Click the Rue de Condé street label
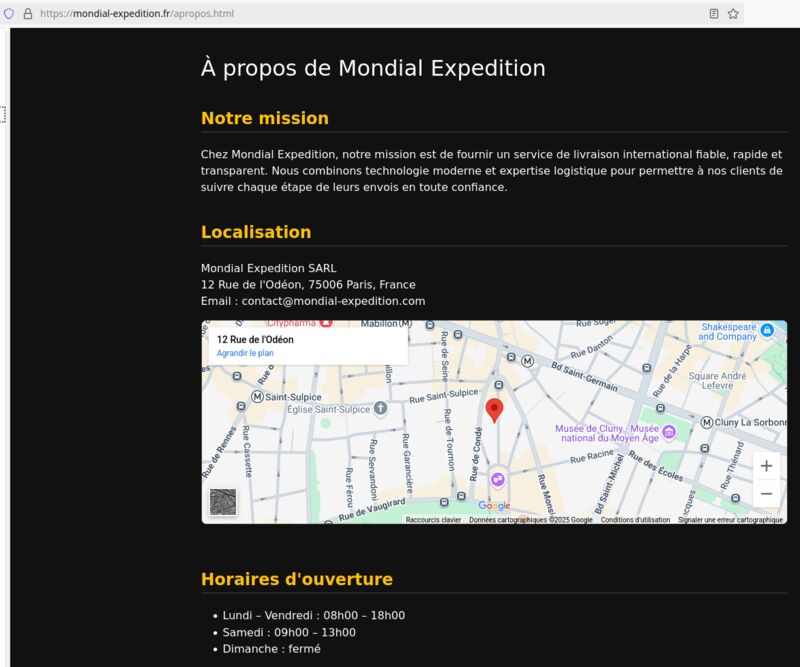Screen dimensions: 800x667 pyautogui.click(x=476, y=454)
